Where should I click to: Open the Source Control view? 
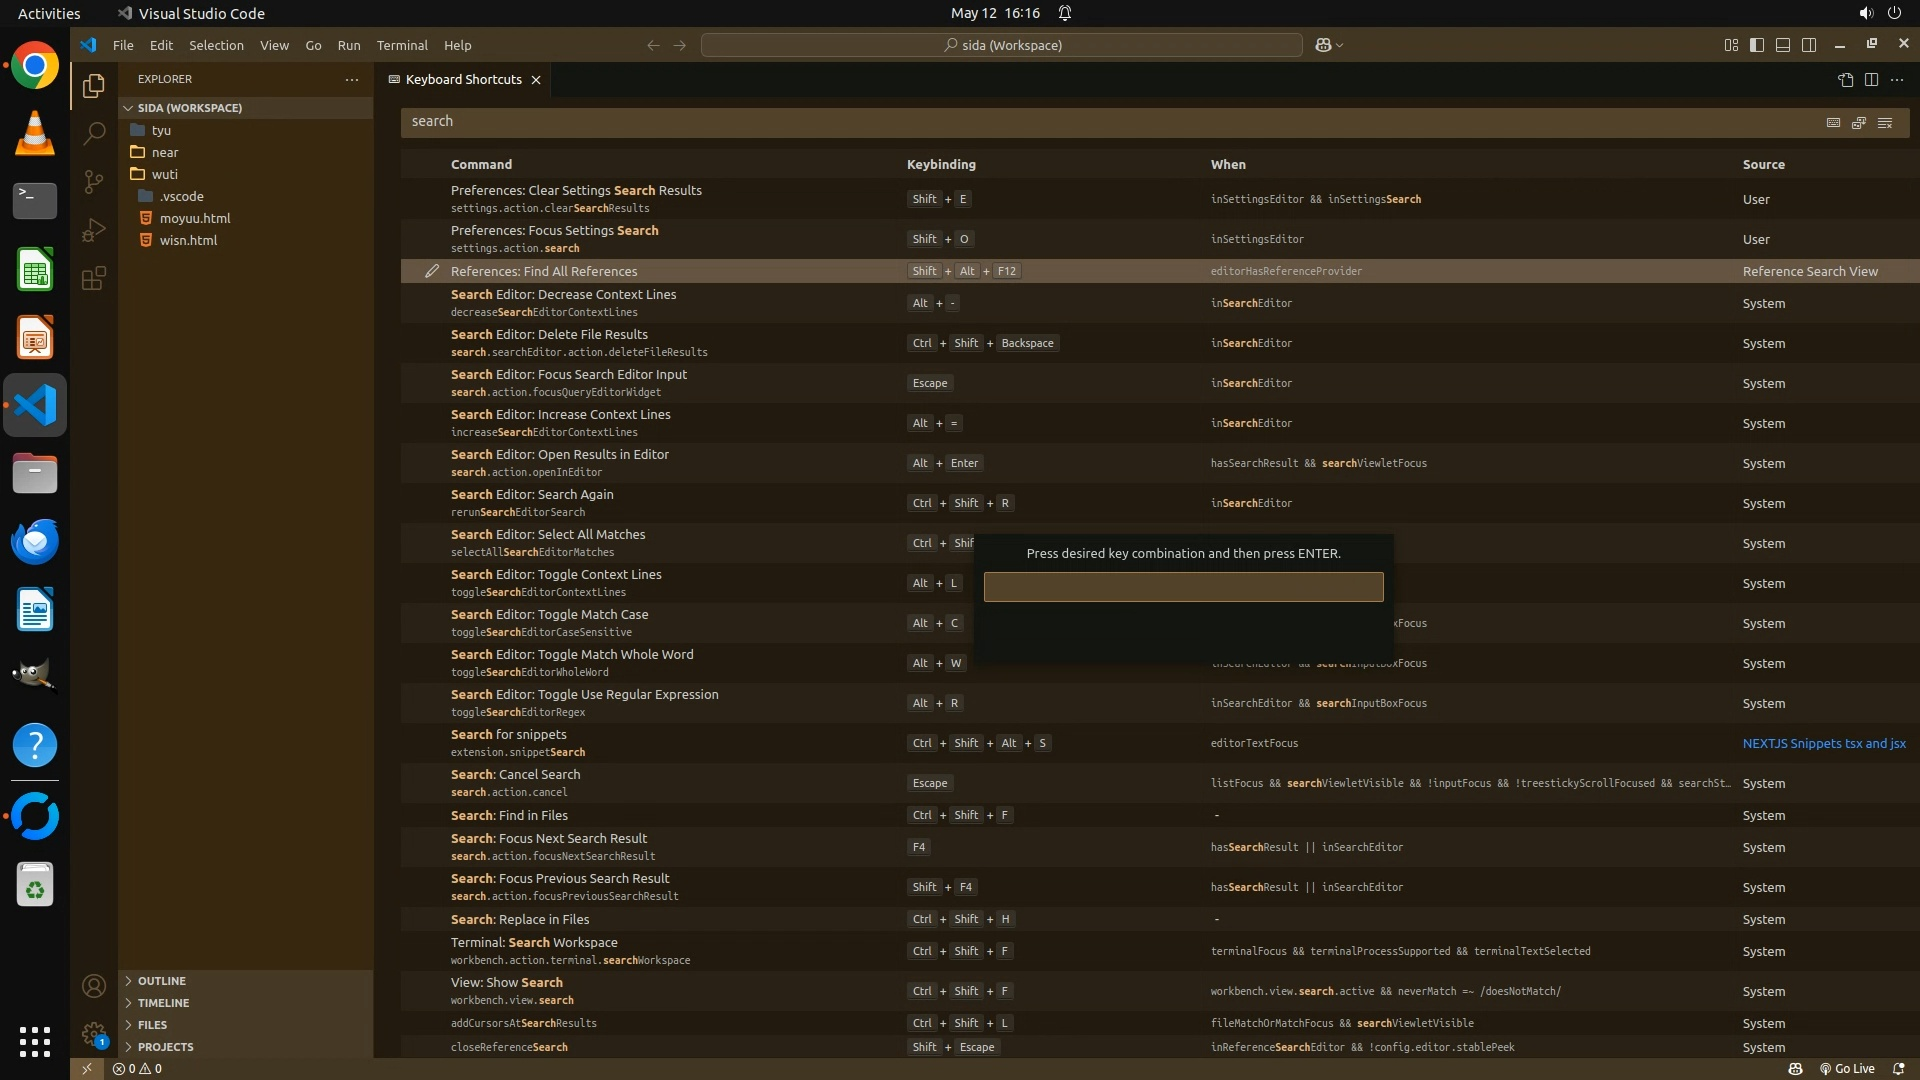click(x=94, y=181)
